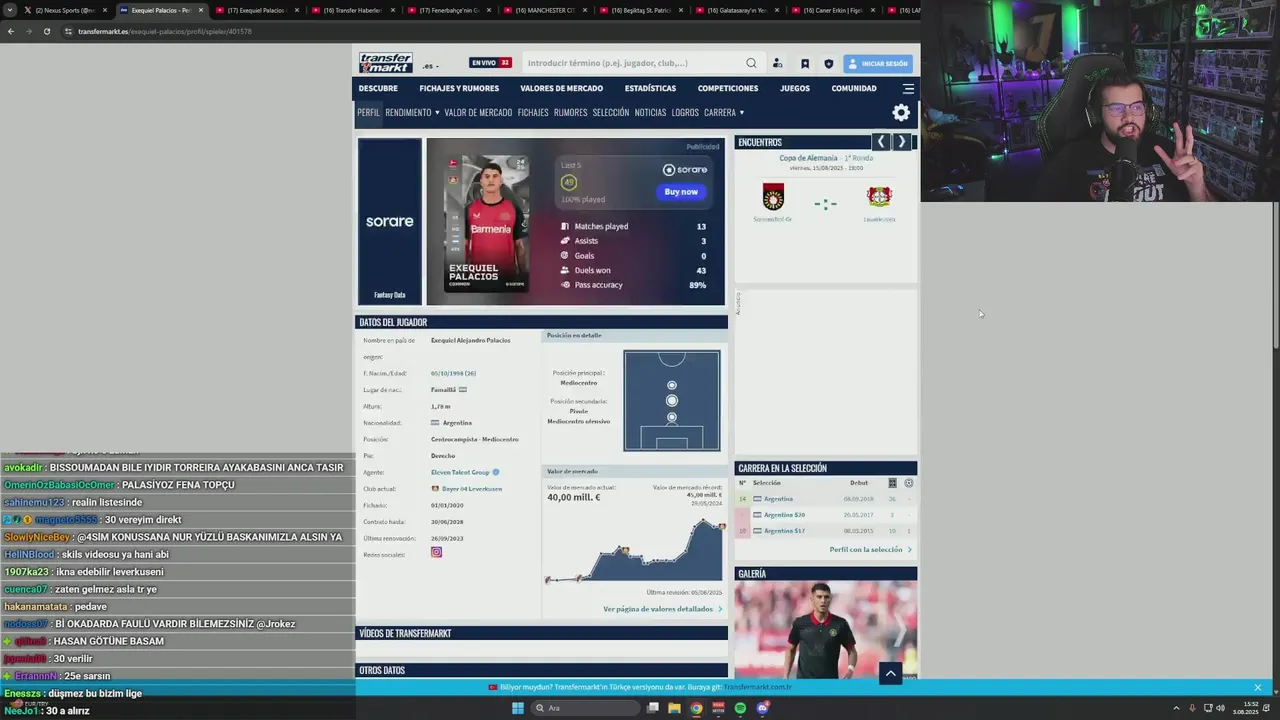Click the Buy now button on Sorare ad
The image size is (1280, 720).
(681, 192)
